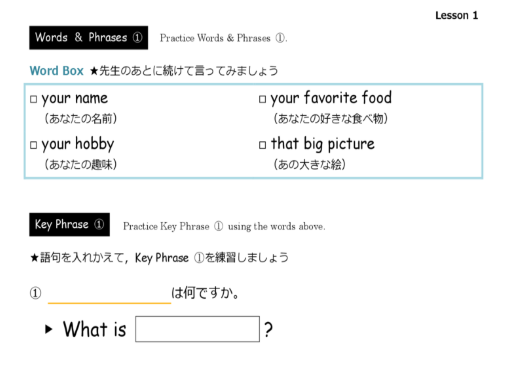The height and width of the screenshot is (369, 514).
Task: Click the star before 語句を入れかえて
Action: click(x=34, y=258)
